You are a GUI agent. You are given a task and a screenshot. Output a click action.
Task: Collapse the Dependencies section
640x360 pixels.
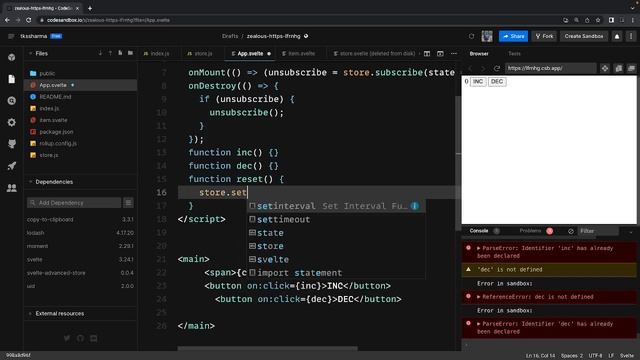tap(30, 182)
